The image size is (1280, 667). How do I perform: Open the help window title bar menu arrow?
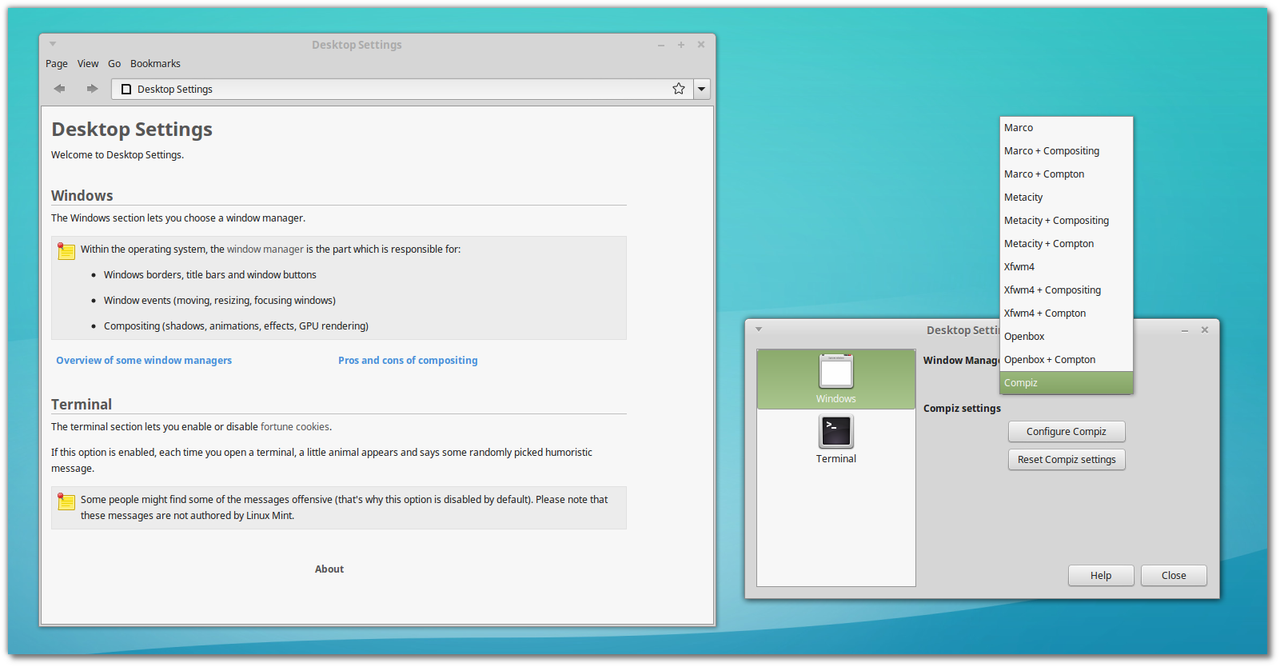point(52,44)
